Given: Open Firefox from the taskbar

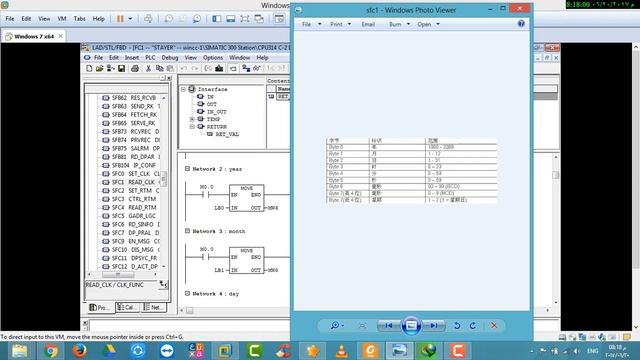Looking at the screenshot, I should (80, 351).
